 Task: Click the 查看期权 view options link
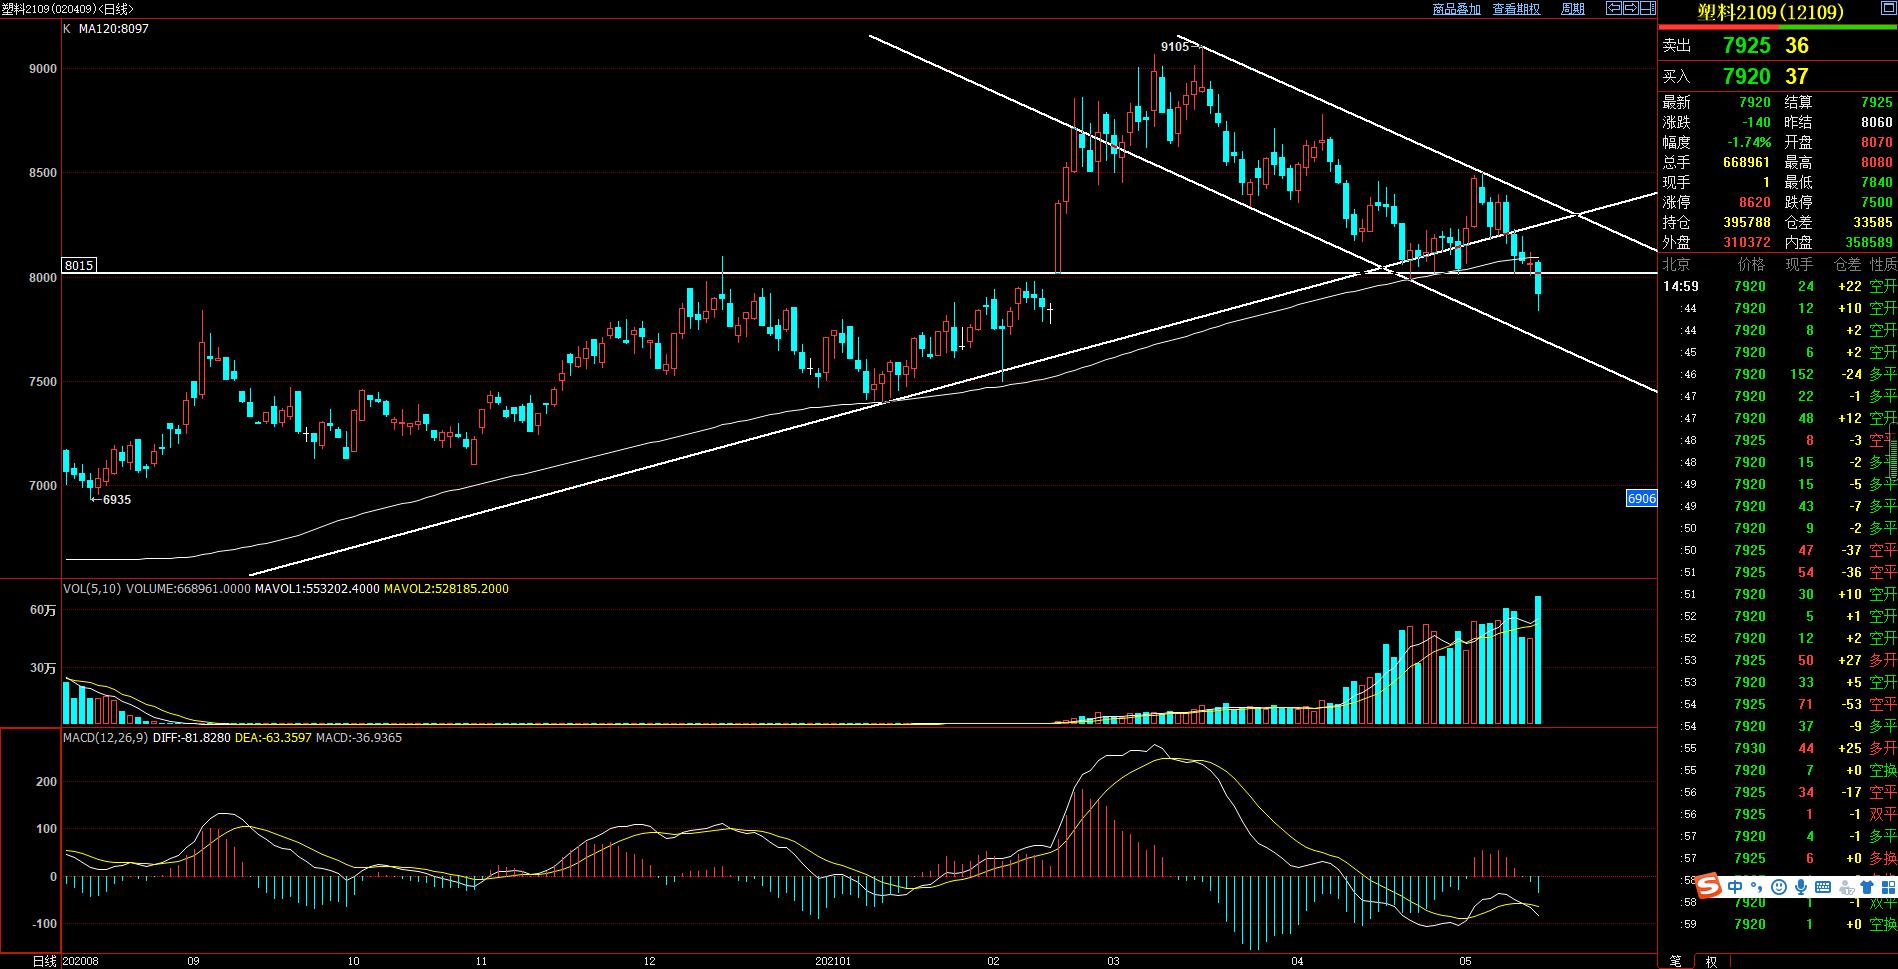(1516, 9)
